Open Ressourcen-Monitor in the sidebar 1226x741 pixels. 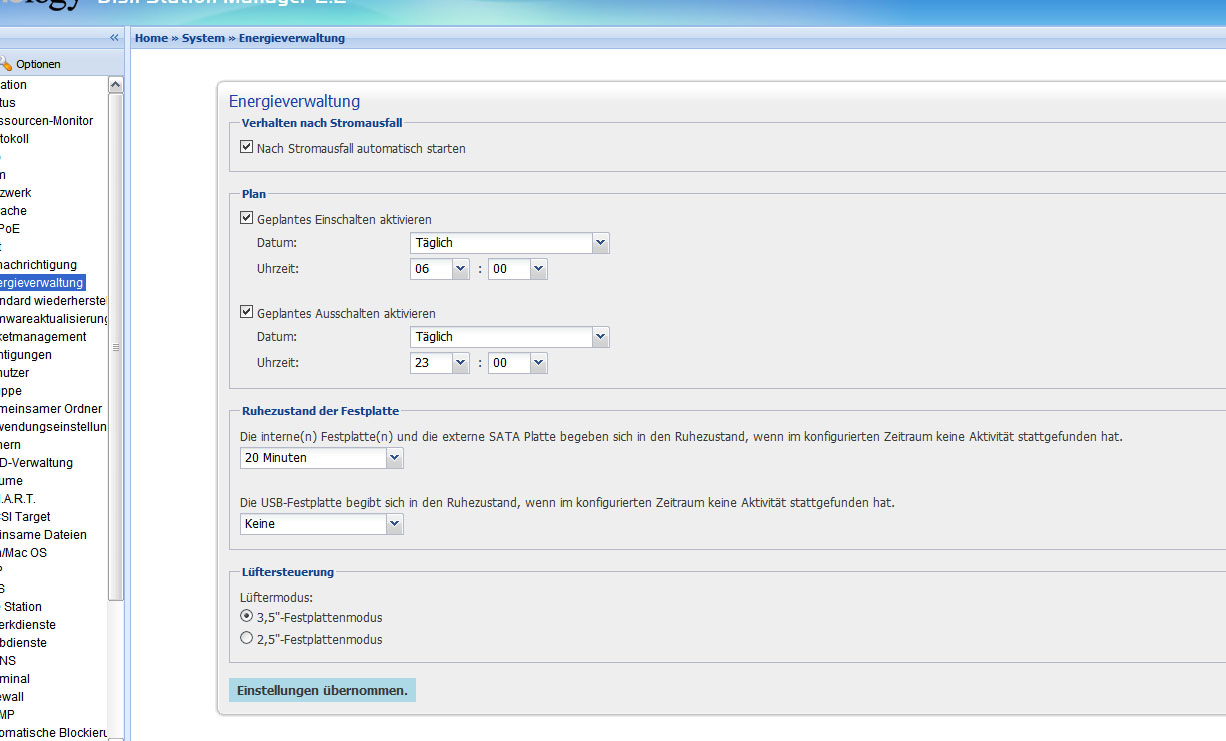pyautogui.click(x=46, y=121)
